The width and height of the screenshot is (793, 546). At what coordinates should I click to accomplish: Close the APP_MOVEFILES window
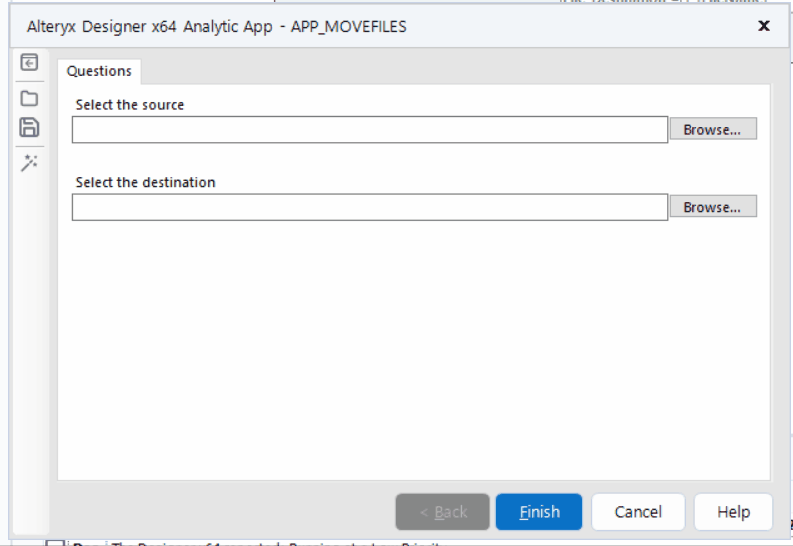(x=764, y=26)
